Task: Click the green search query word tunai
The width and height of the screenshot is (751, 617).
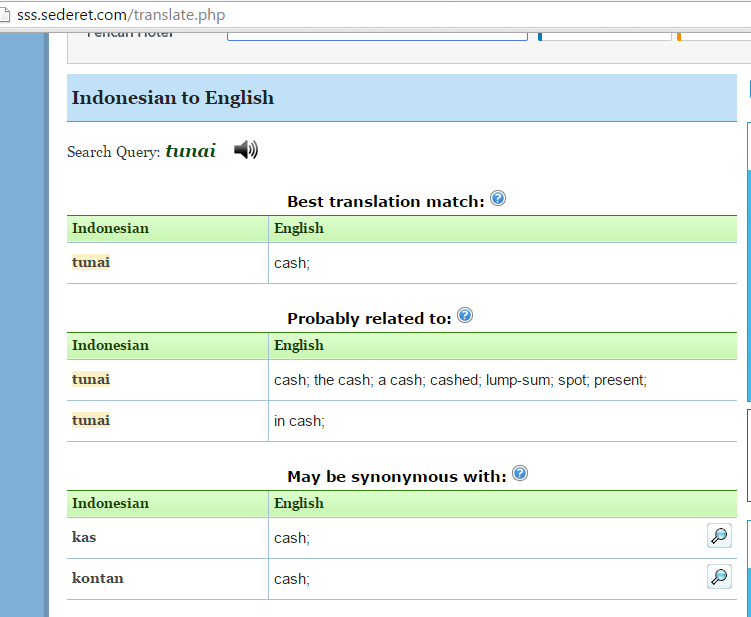Action: (190, 151)
